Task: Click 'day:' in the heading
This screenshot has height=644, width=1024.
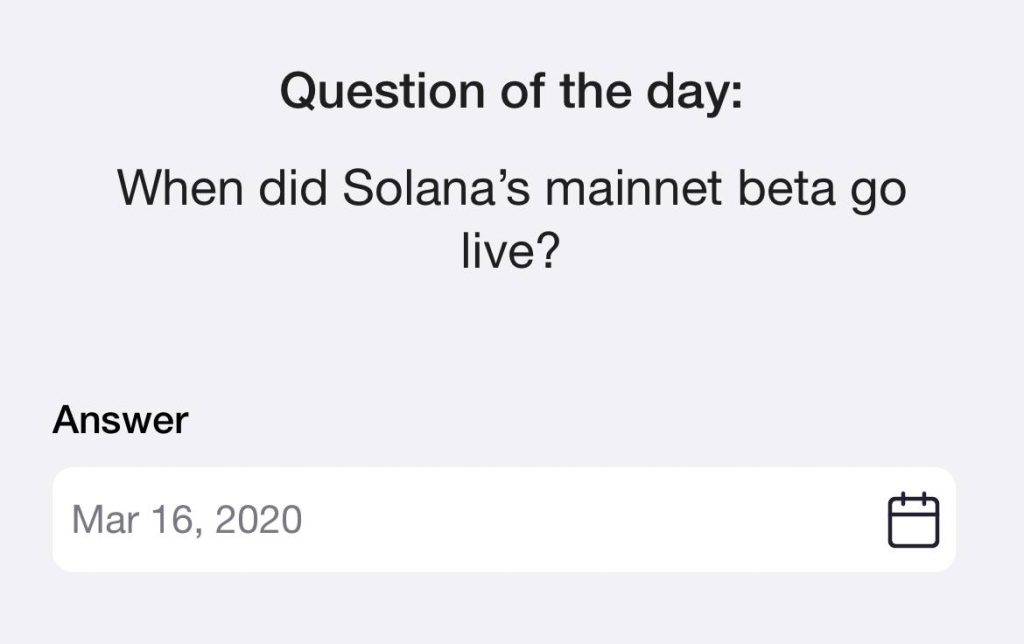Action: point(694,92)
